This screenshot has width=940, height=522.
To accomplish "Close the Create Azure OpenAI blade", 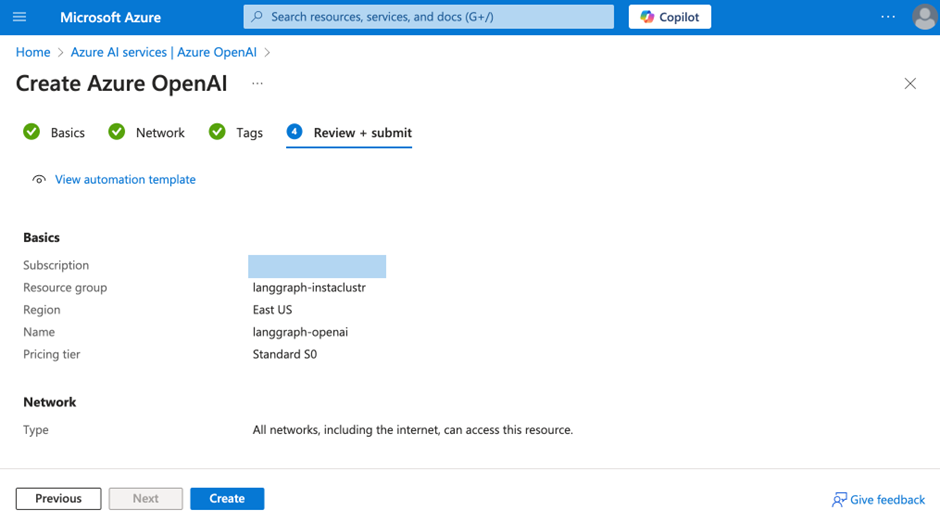I will pos(910,83).
